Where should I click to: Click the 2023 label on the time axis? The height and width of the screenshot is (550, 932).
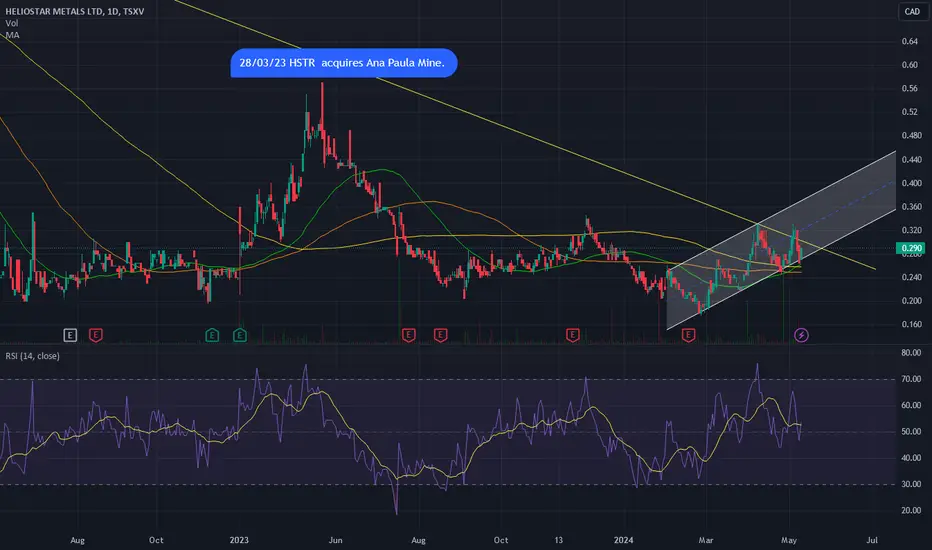[239, 540]
